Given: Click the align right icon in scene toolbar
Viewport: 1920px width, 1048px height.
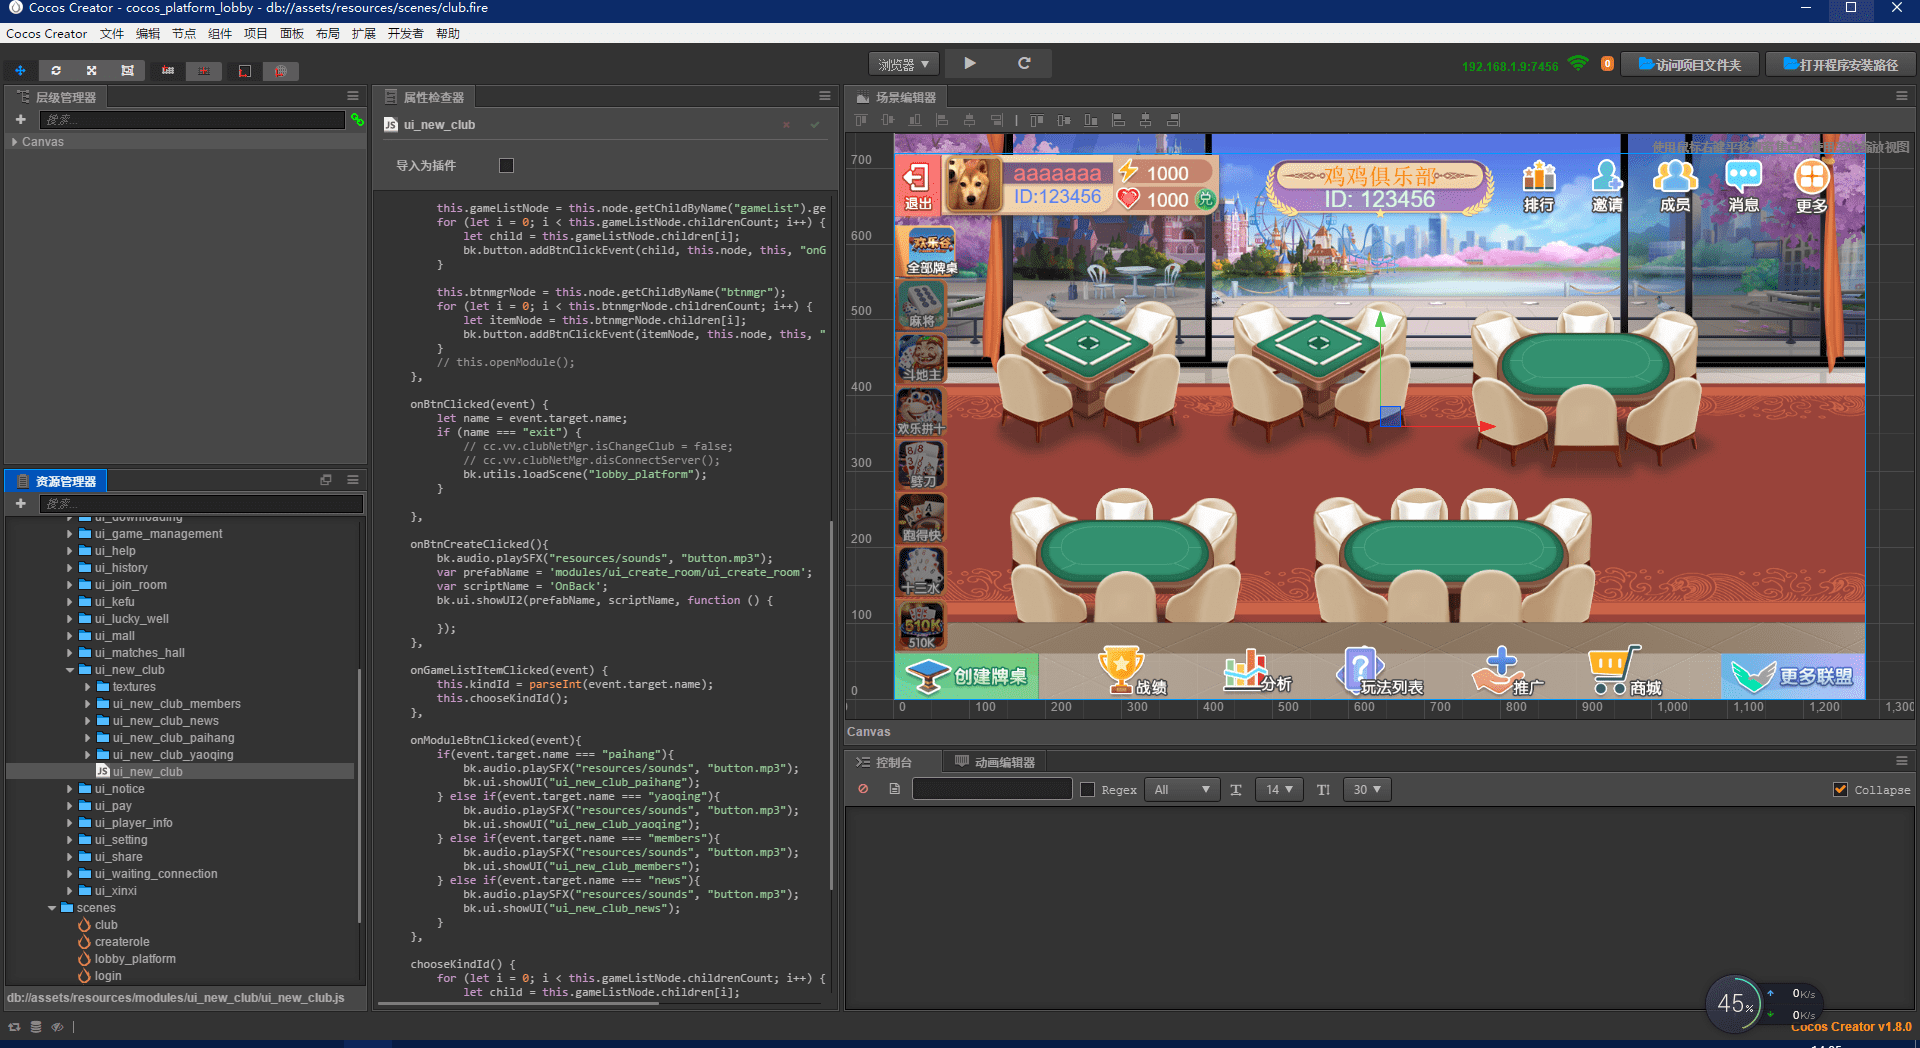Looking at the screenshot, I should [996, 120].
